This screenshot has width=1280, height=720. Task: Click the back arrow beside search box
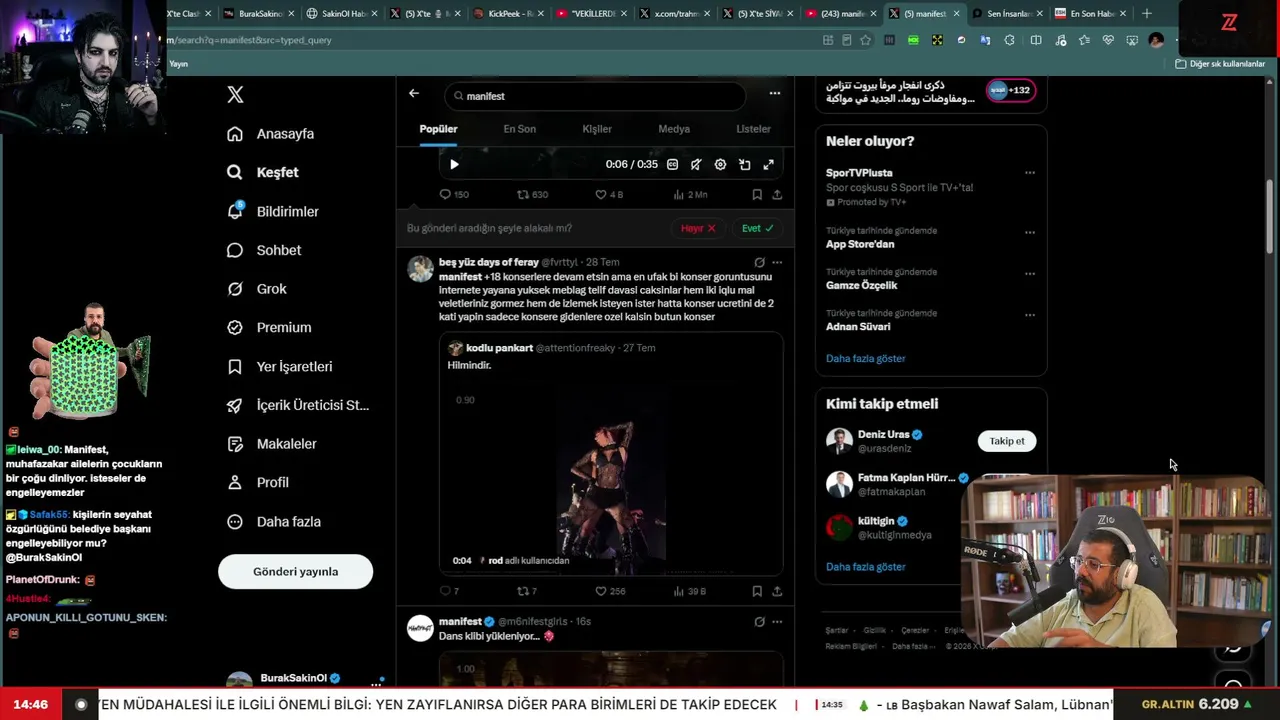pyautogui.click(x=414, y=94)
